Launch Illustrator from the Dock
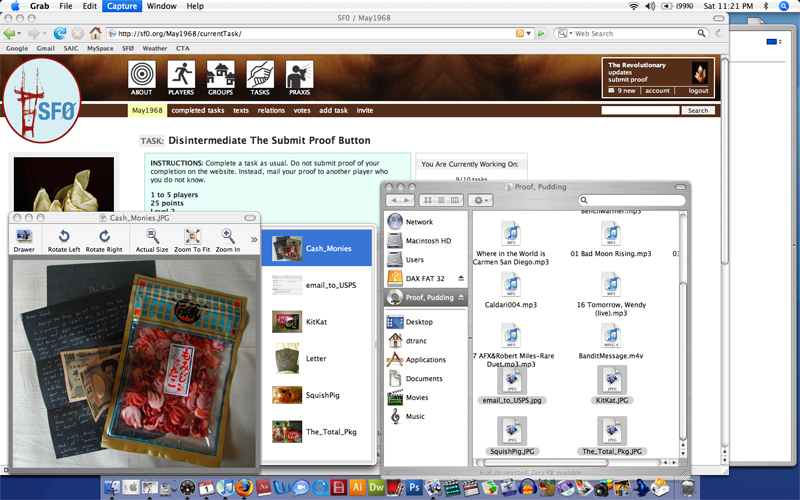 pyautogui.click(x=358, y=487)
